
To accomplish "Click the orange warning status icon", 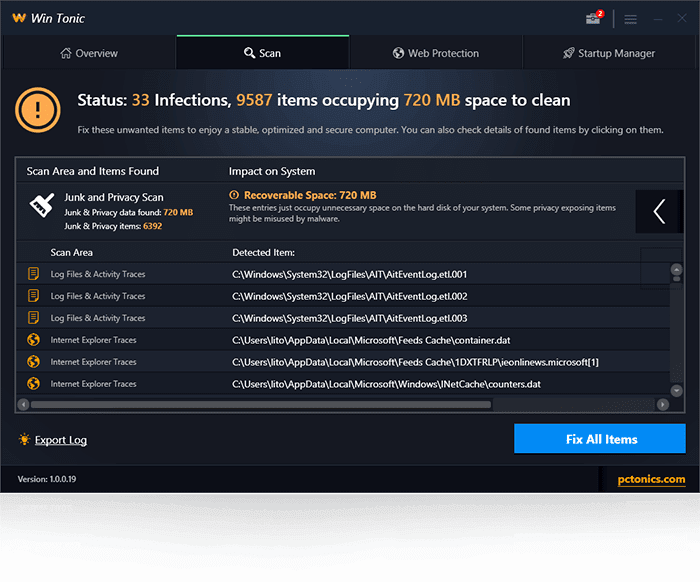I will (x=38, y=110).
